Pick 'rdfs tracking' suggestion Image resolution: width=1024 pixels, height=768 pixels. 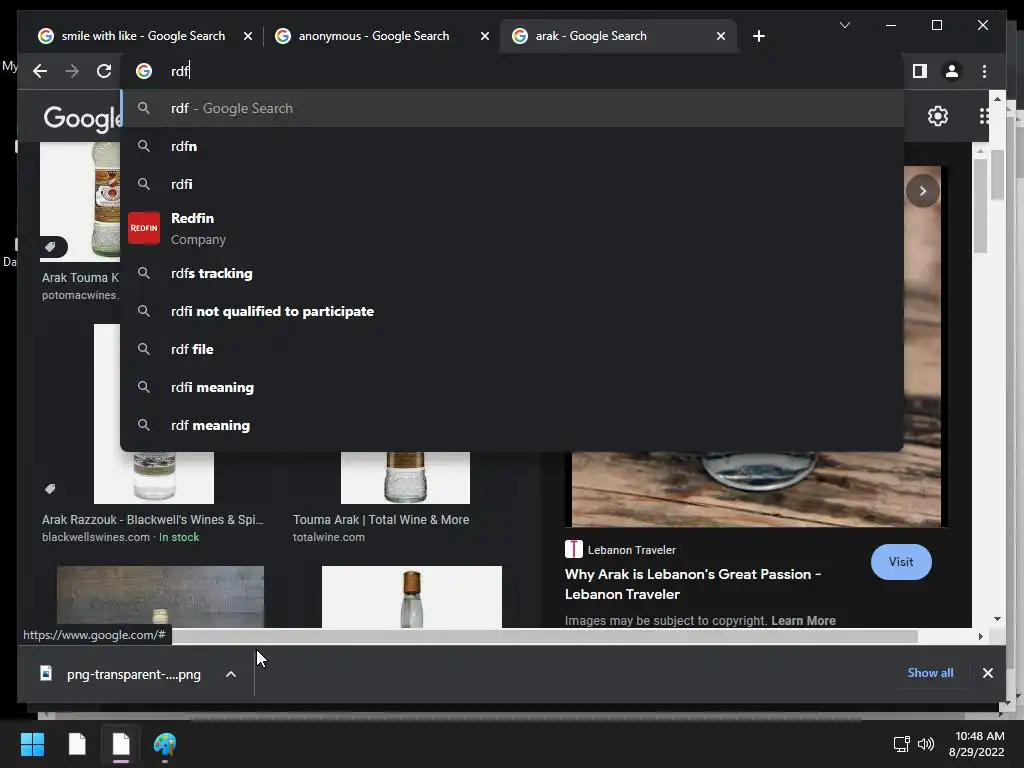[x=512, y=274]
